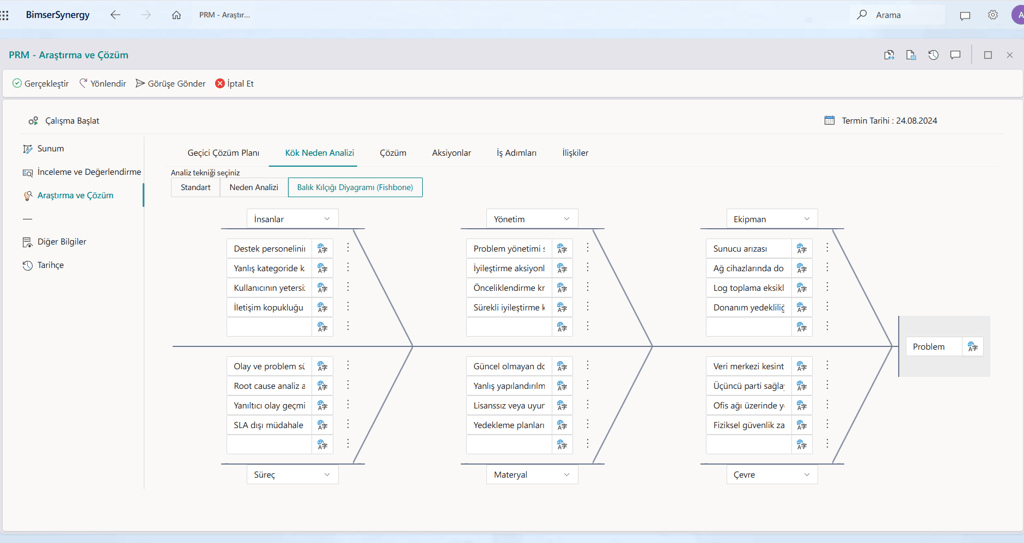
Task: Click the history clock icon in panel header
Action: coord(933,55)
